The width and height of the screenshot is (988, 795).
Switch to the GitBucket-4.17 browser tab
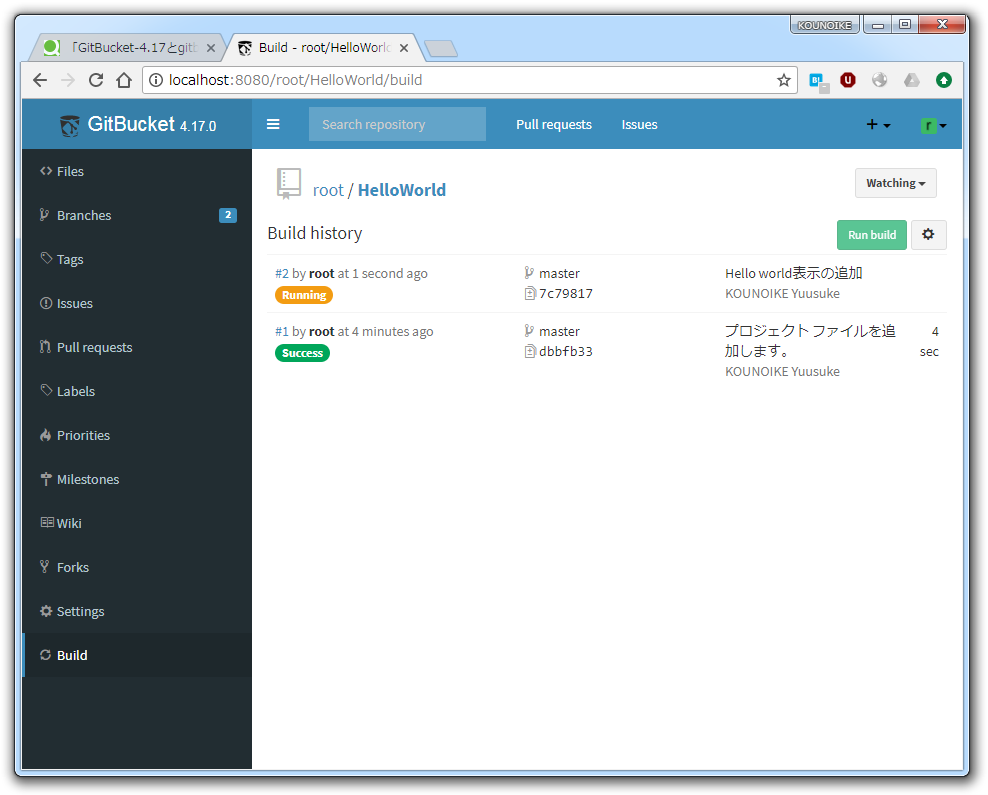[135, 46]
